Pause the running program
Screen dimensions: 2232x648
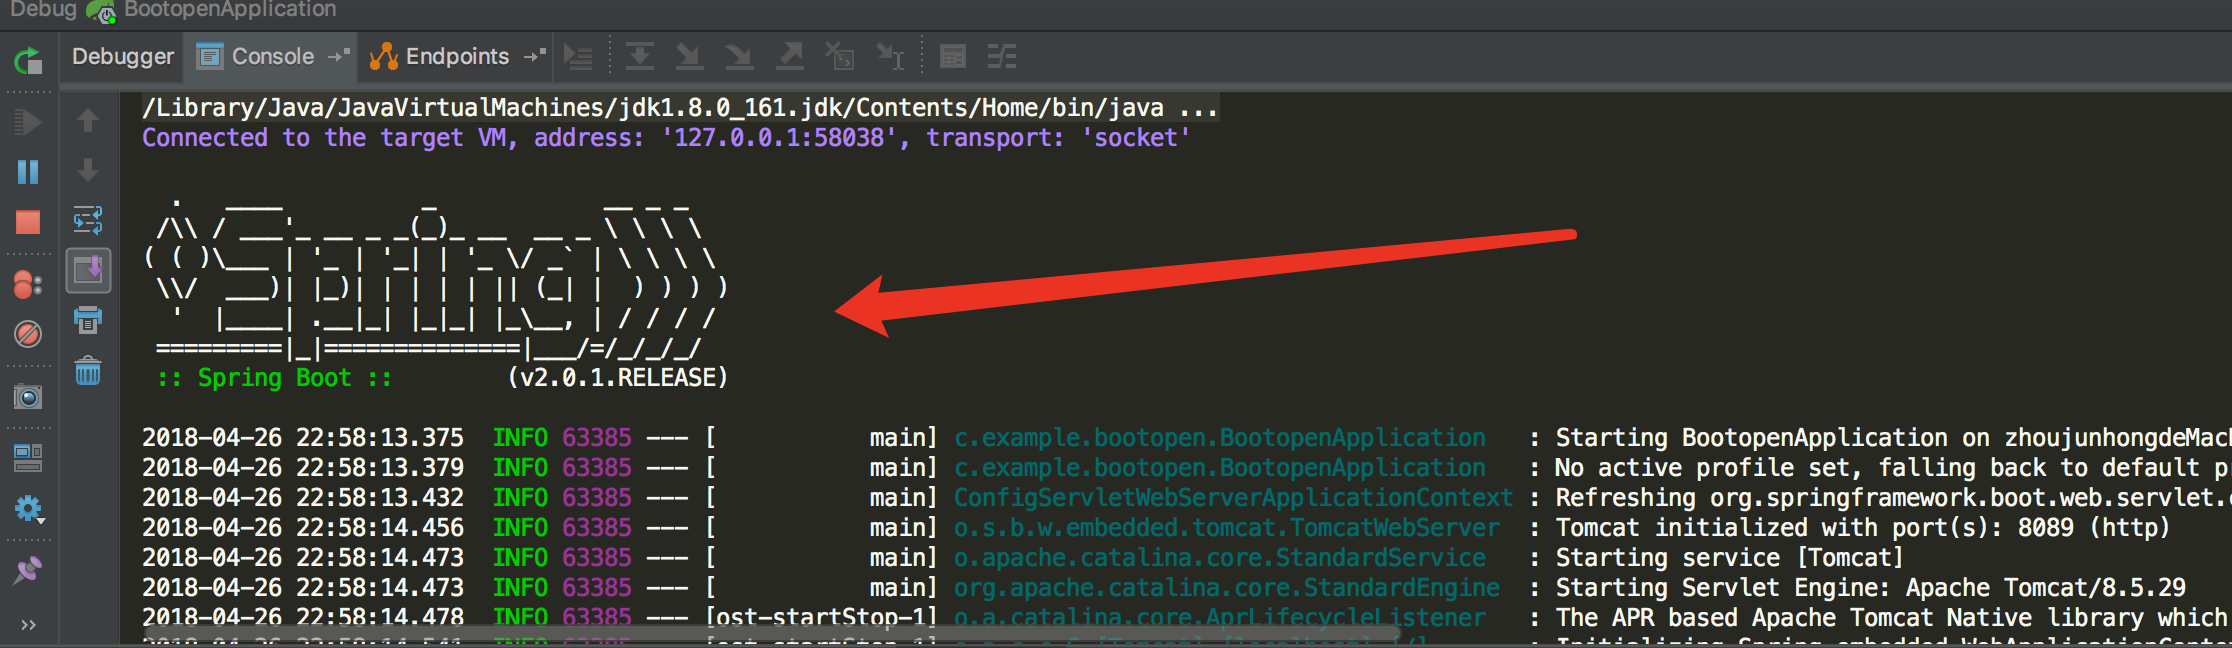tap(28, 172)
